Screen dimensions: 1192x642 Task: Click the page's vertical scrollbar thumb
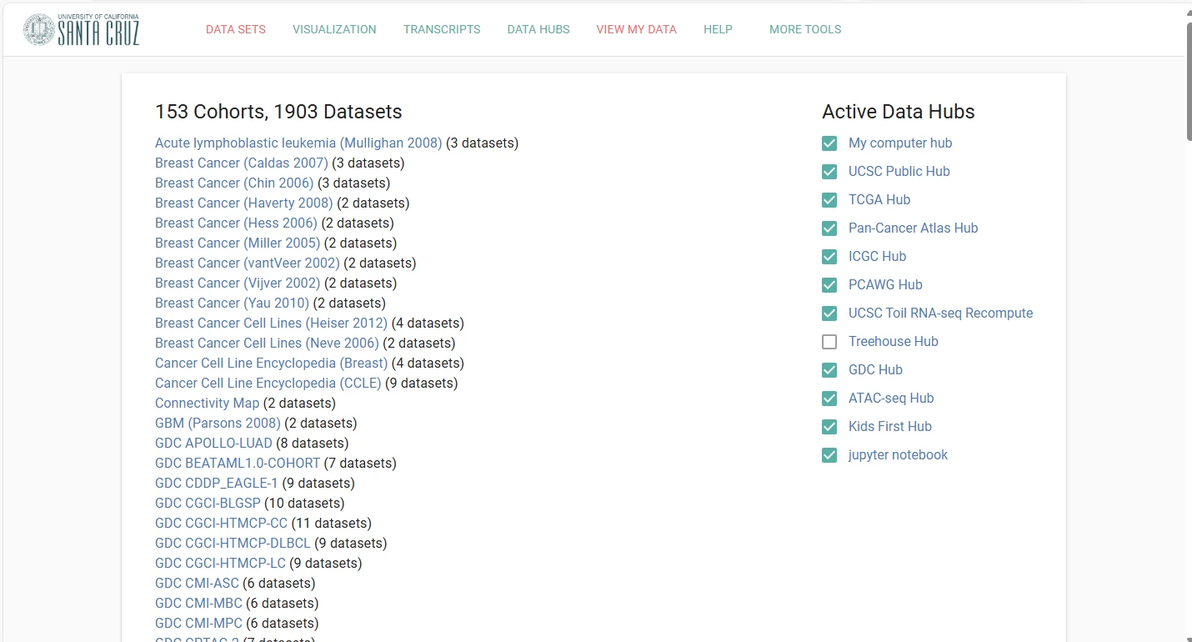pos(1186,70)
